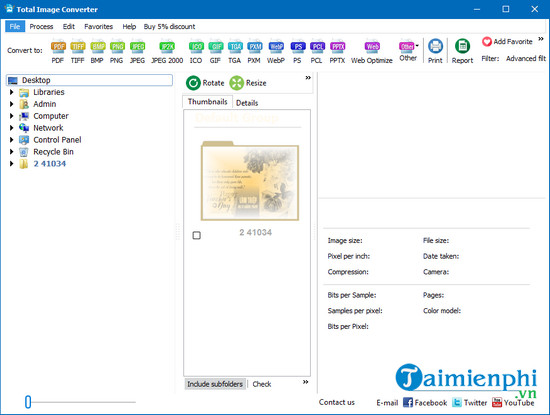The image size is (550, 415).
Task: Expand the Network tree node
Action: point(12,128)
